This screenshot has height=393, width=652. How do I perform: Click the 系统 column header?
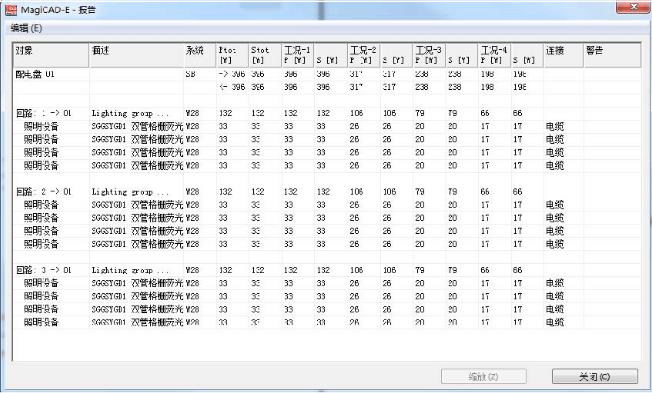click(200, 55)
